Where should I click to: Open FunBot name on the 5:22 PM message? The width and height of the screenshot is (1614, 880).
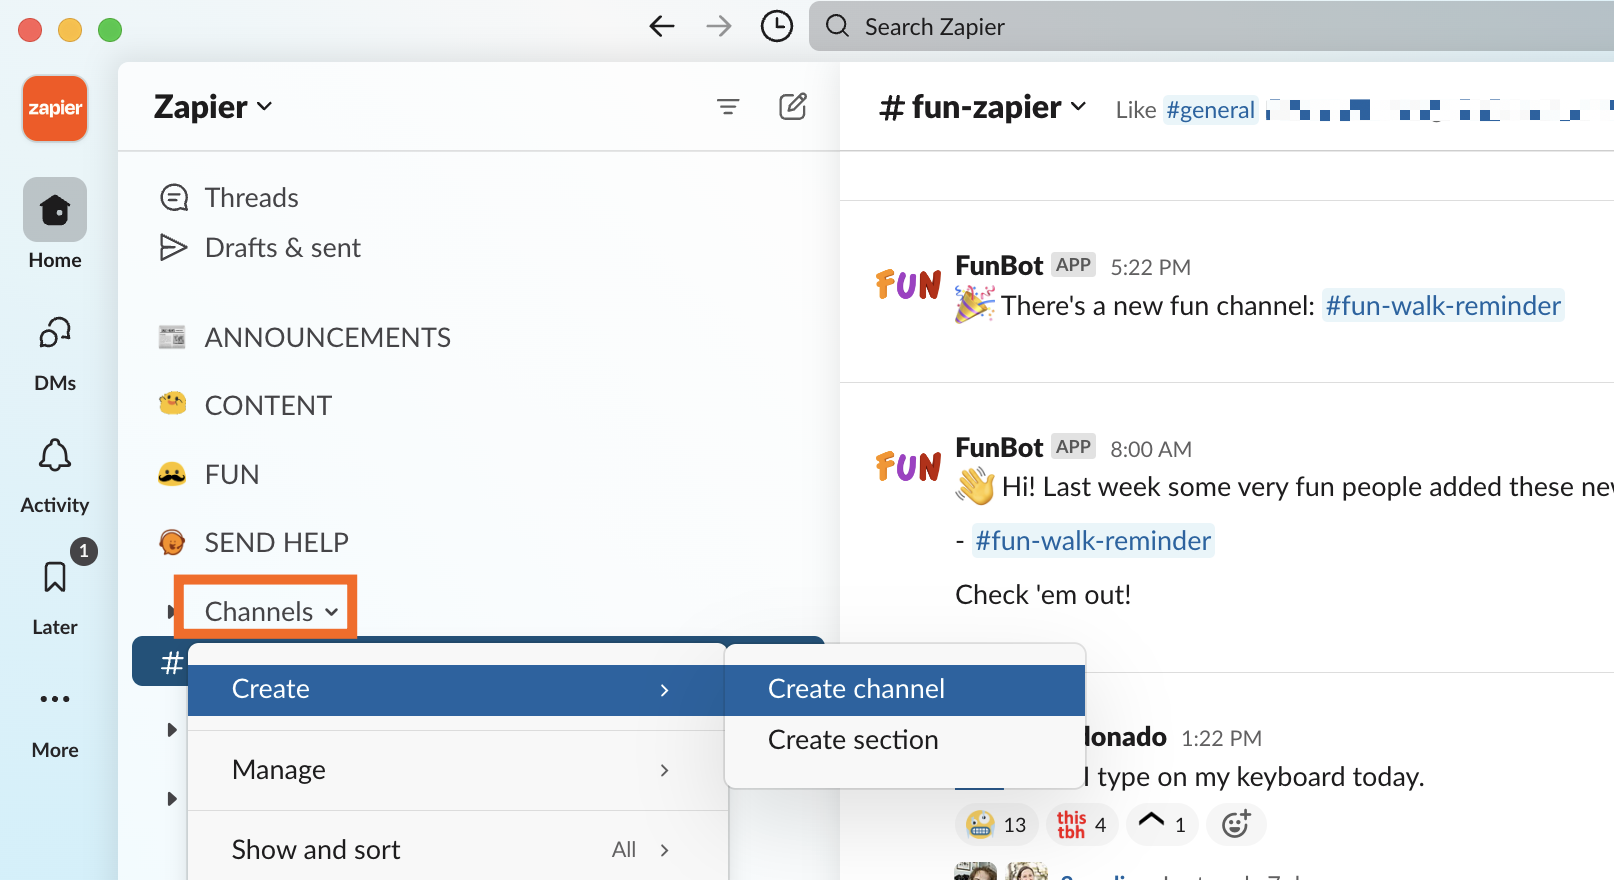pos(999,266)
